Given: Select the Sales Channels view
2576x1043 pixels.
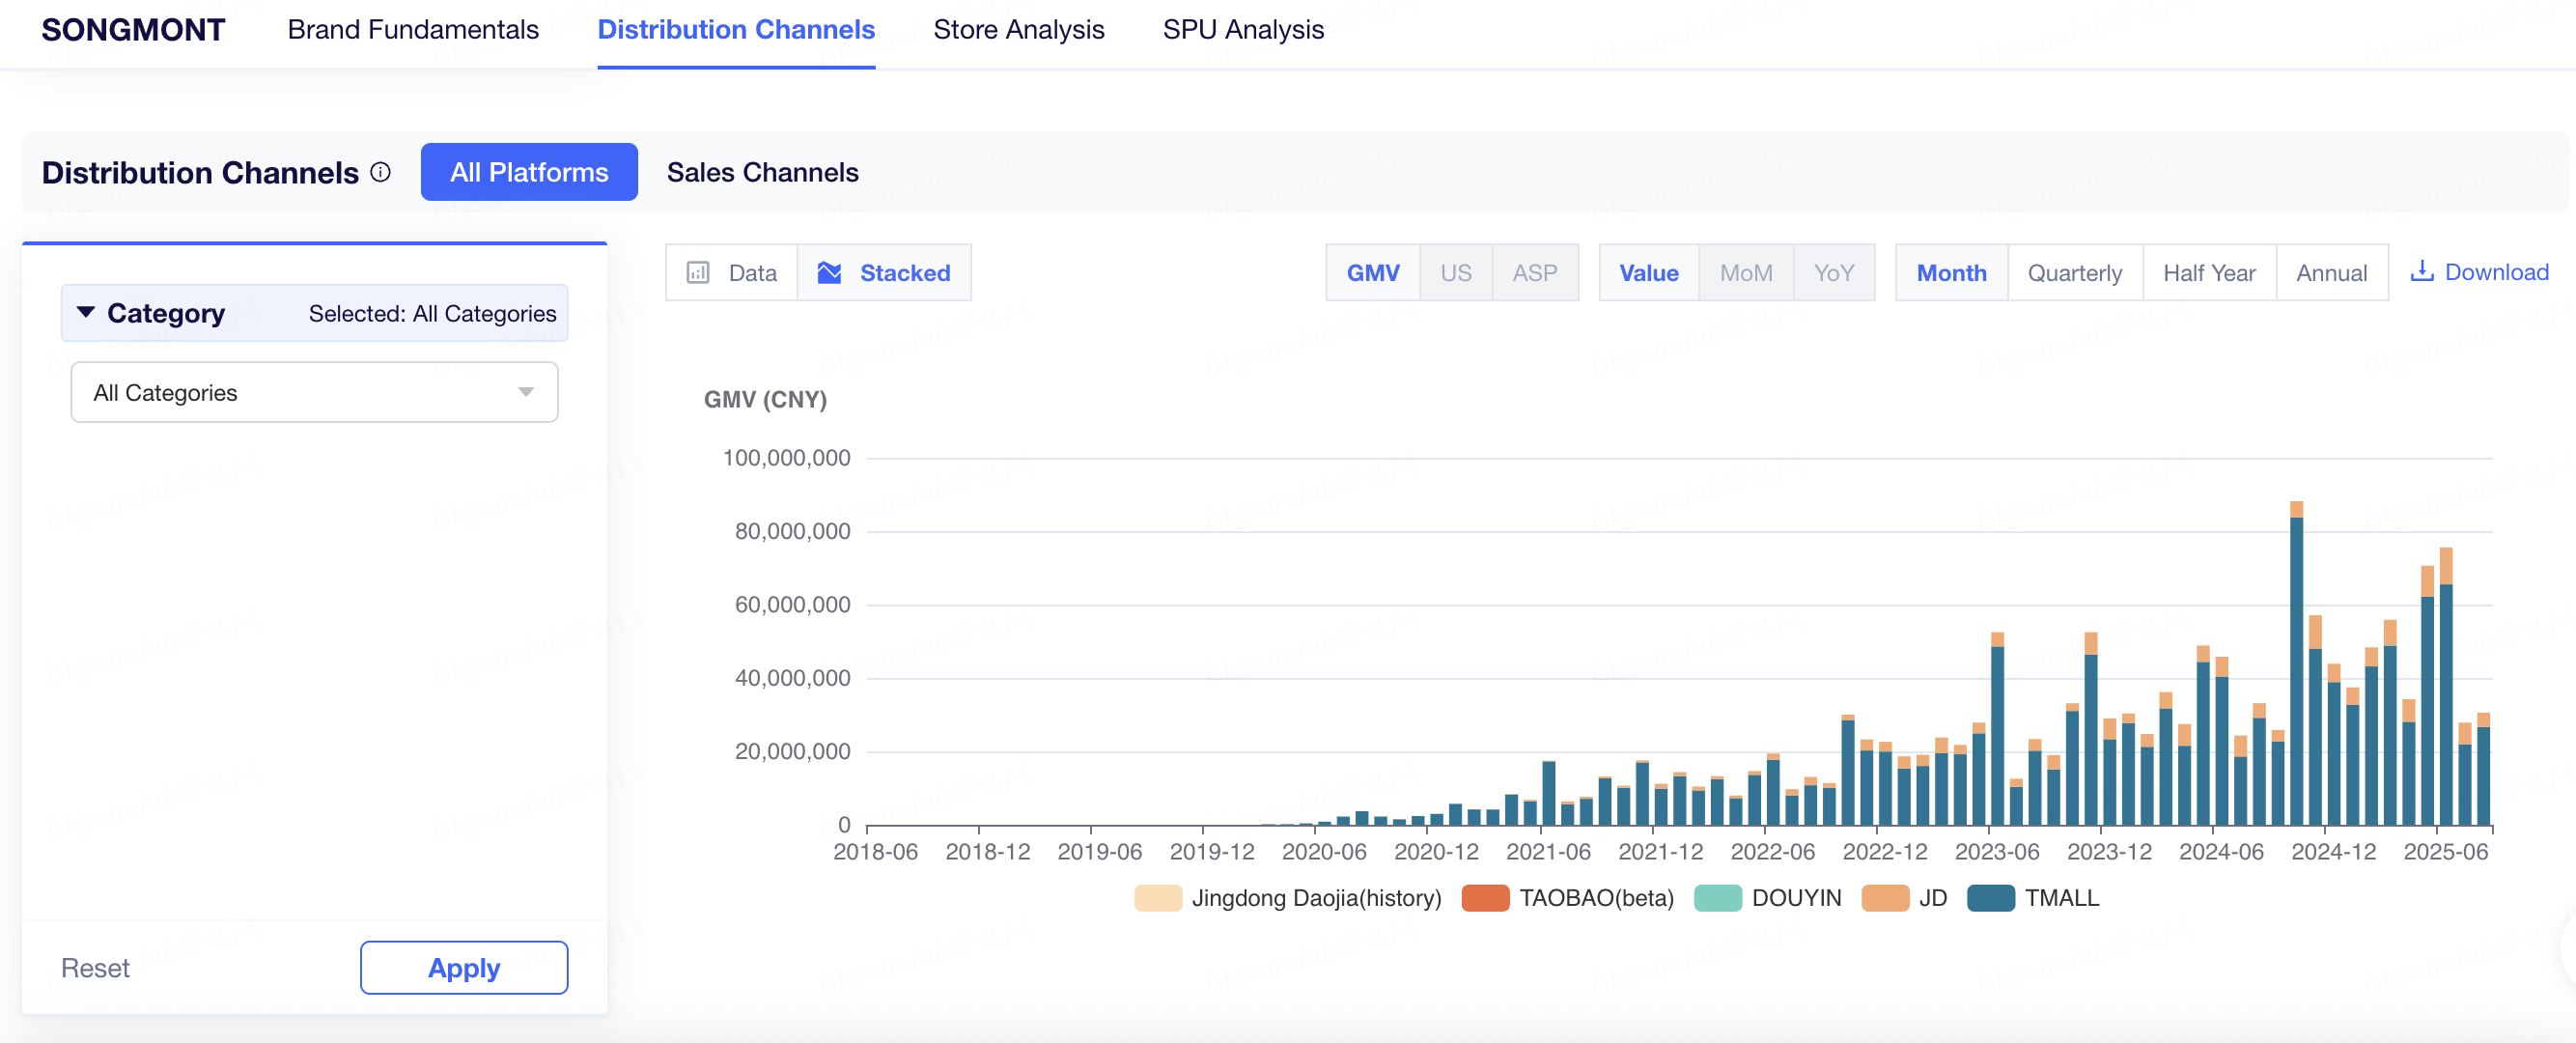Looking at the screenshot, I should click(762, 172).
